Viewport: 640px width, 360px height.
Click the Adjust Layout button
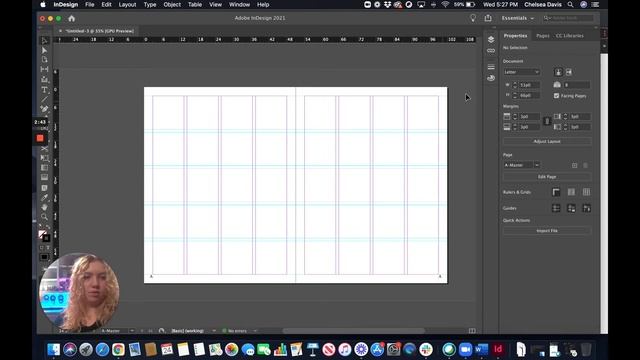[x=547, y=141]
